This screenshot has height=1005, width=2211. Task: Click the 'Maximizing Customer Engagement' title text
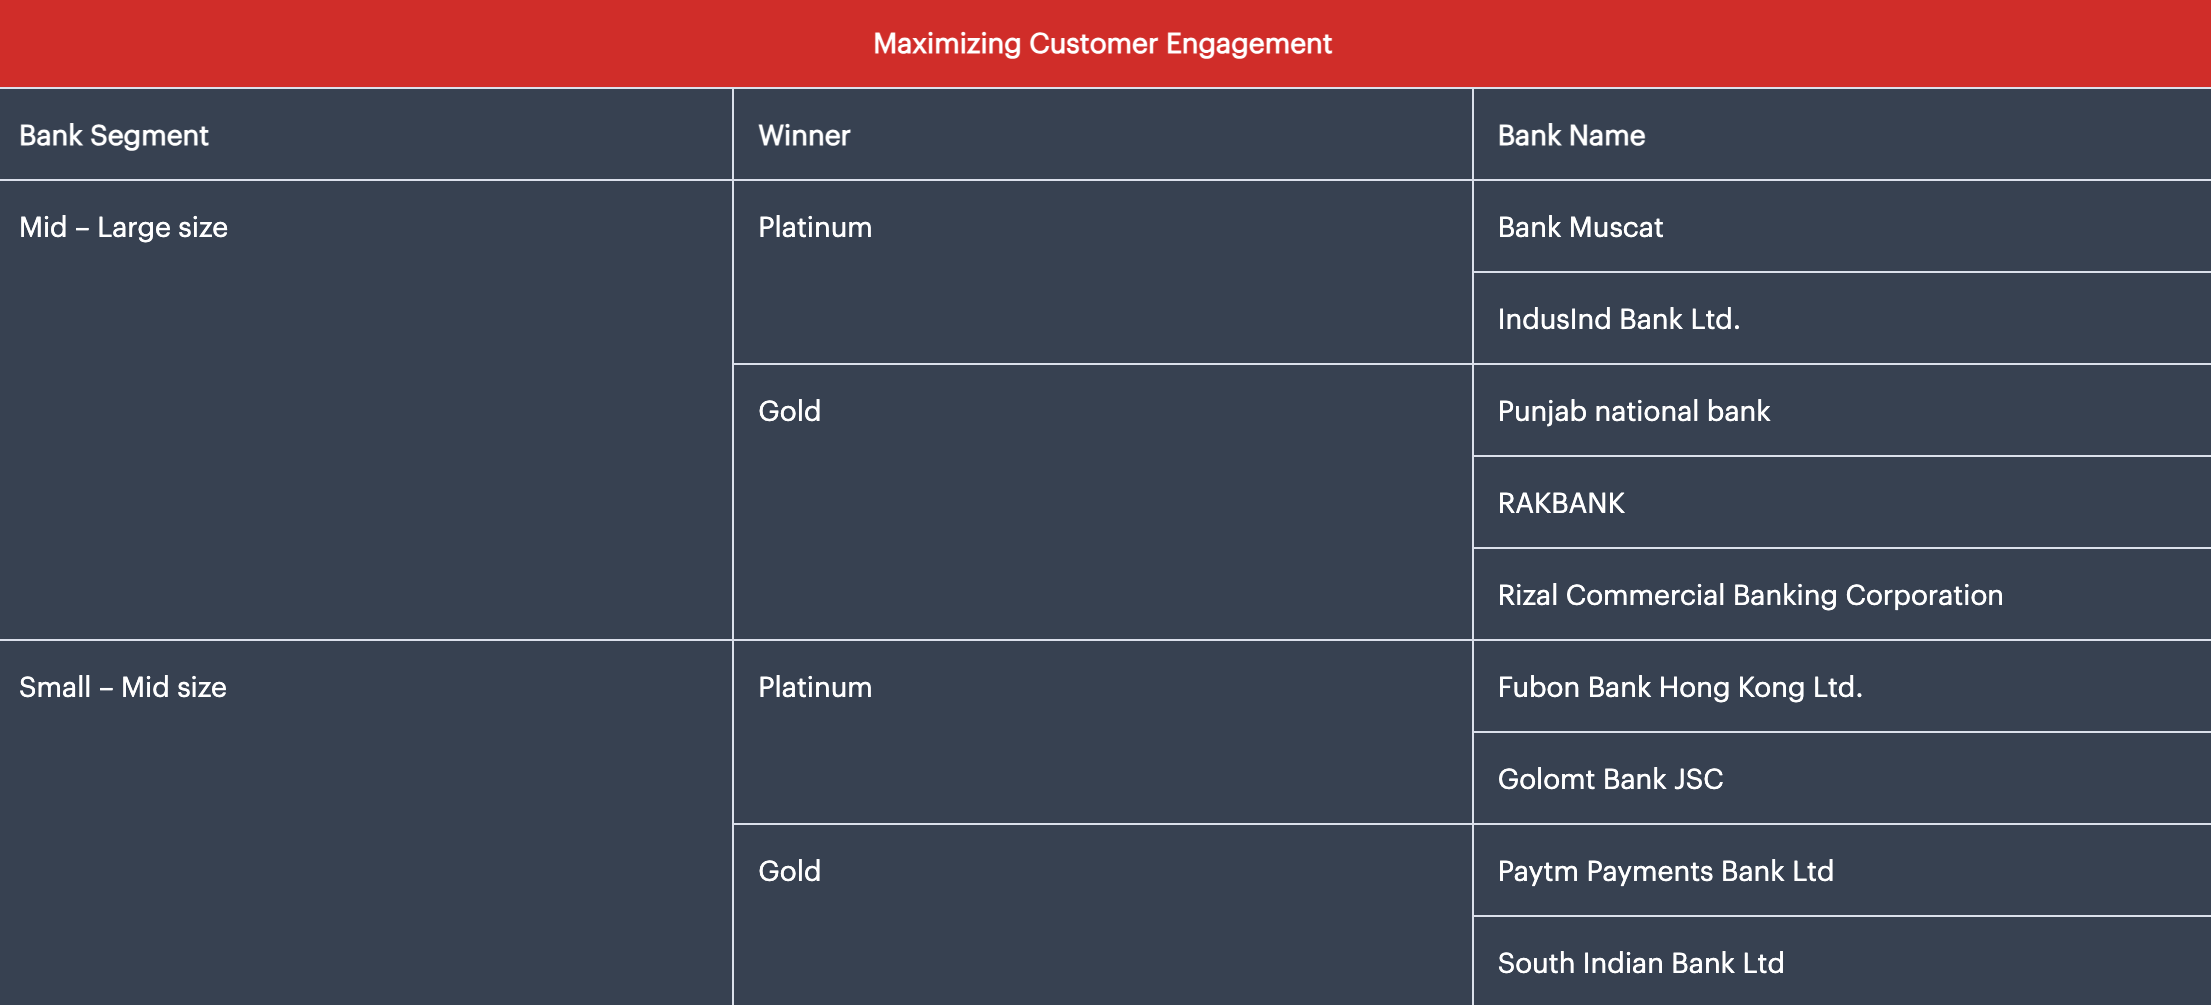point(1102,44)
